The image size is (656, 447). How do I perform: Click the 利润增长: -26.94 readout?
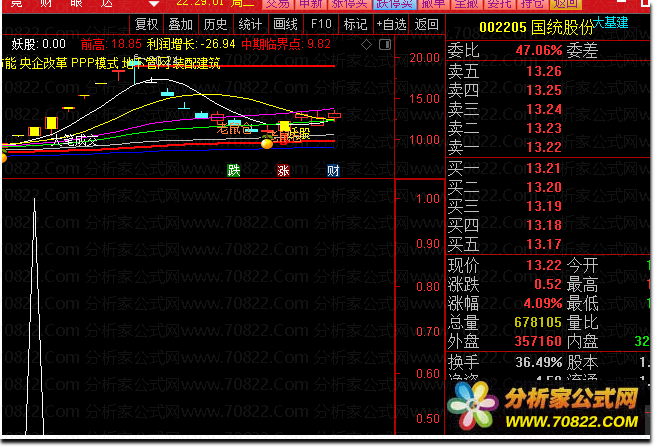(x=191, y=44)
